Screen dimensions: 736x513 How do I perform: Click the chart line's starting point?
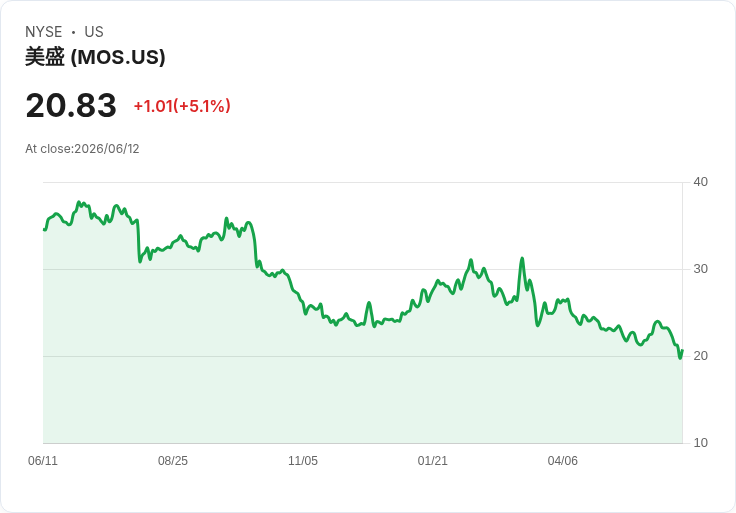44,230
